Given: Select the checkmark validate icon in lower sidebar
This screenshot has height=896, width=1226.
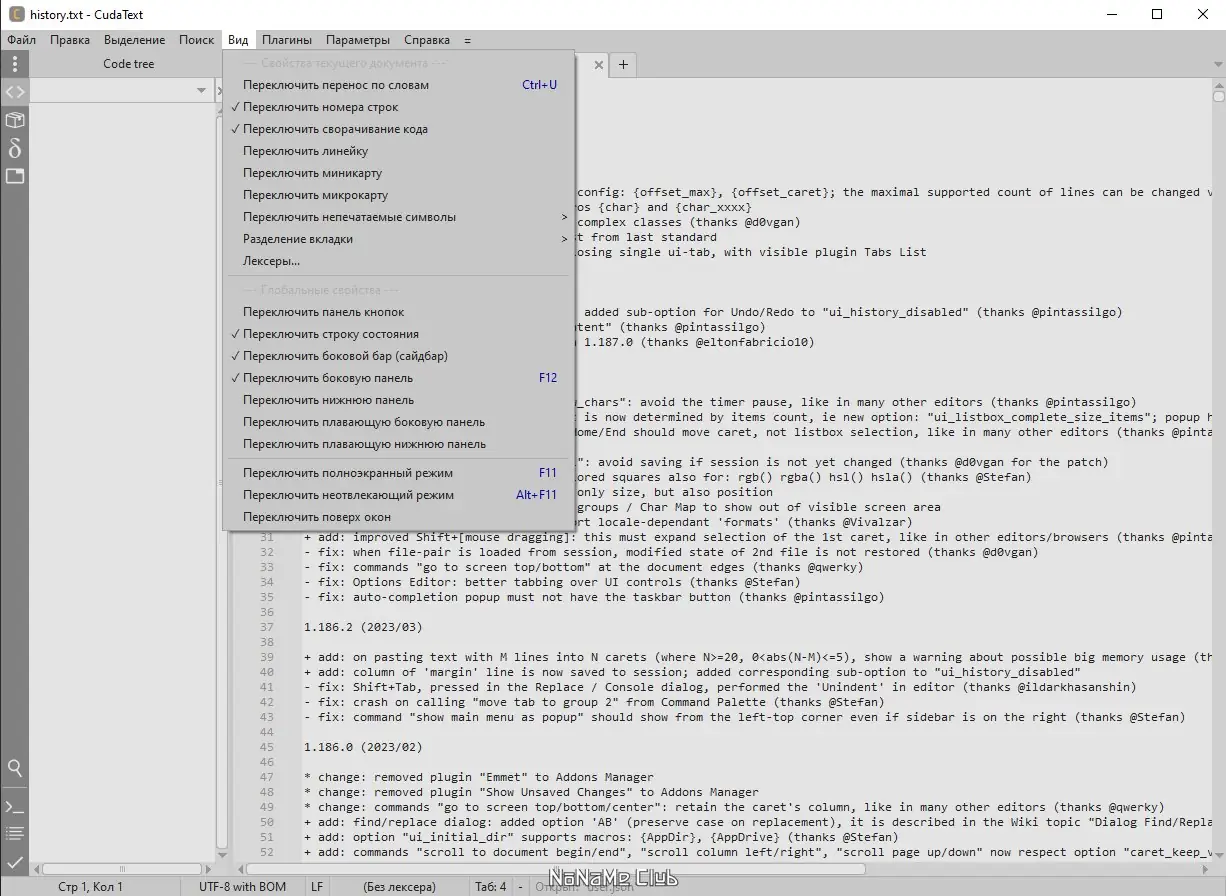Looking at the screenshot, I should point(15,860).
